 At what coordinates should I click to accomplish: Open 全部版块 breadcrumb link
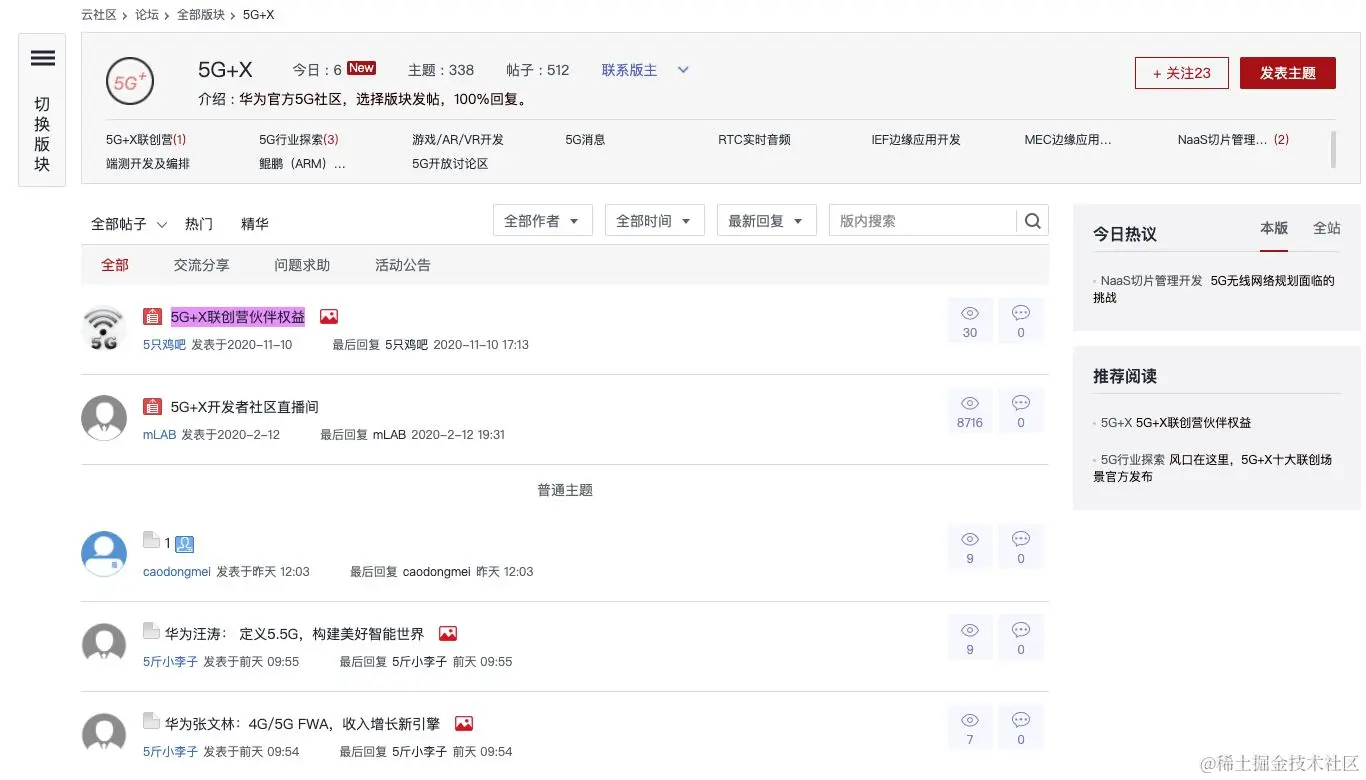click(201, 15)
